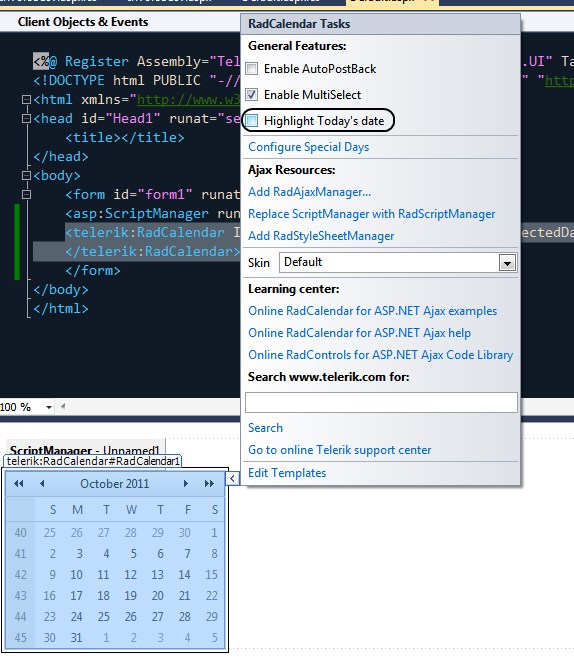Replace ScriptManager with RadScriptManager
This screenshot has width=574, height=667.
click(x=371, y=214)
